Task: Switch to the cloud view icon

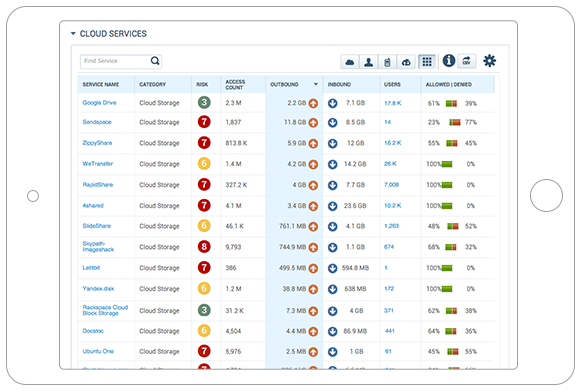Action: click(x=350, y=62)
